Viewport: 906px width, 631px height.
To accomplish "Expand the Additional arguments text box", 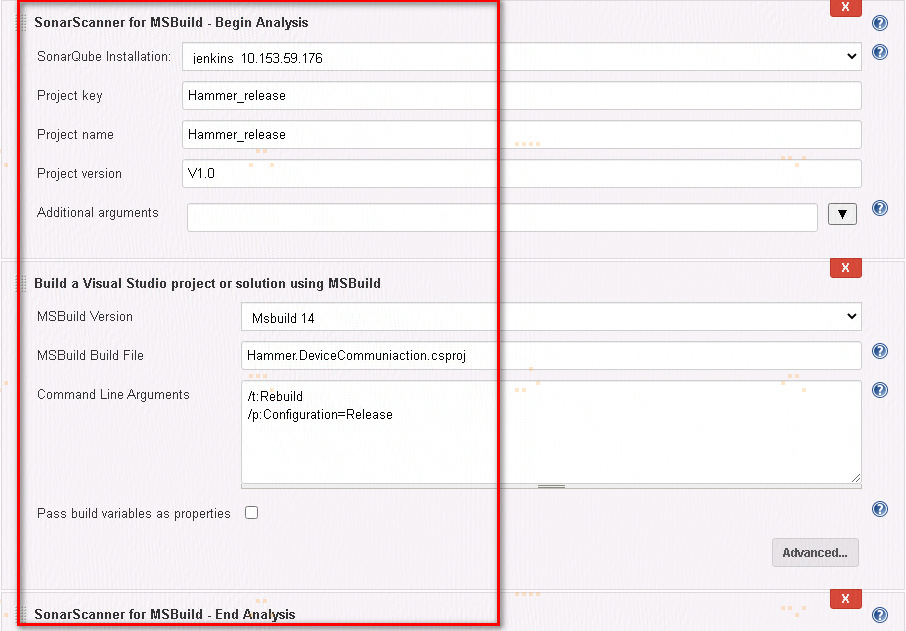I will [x=842, y=214].
